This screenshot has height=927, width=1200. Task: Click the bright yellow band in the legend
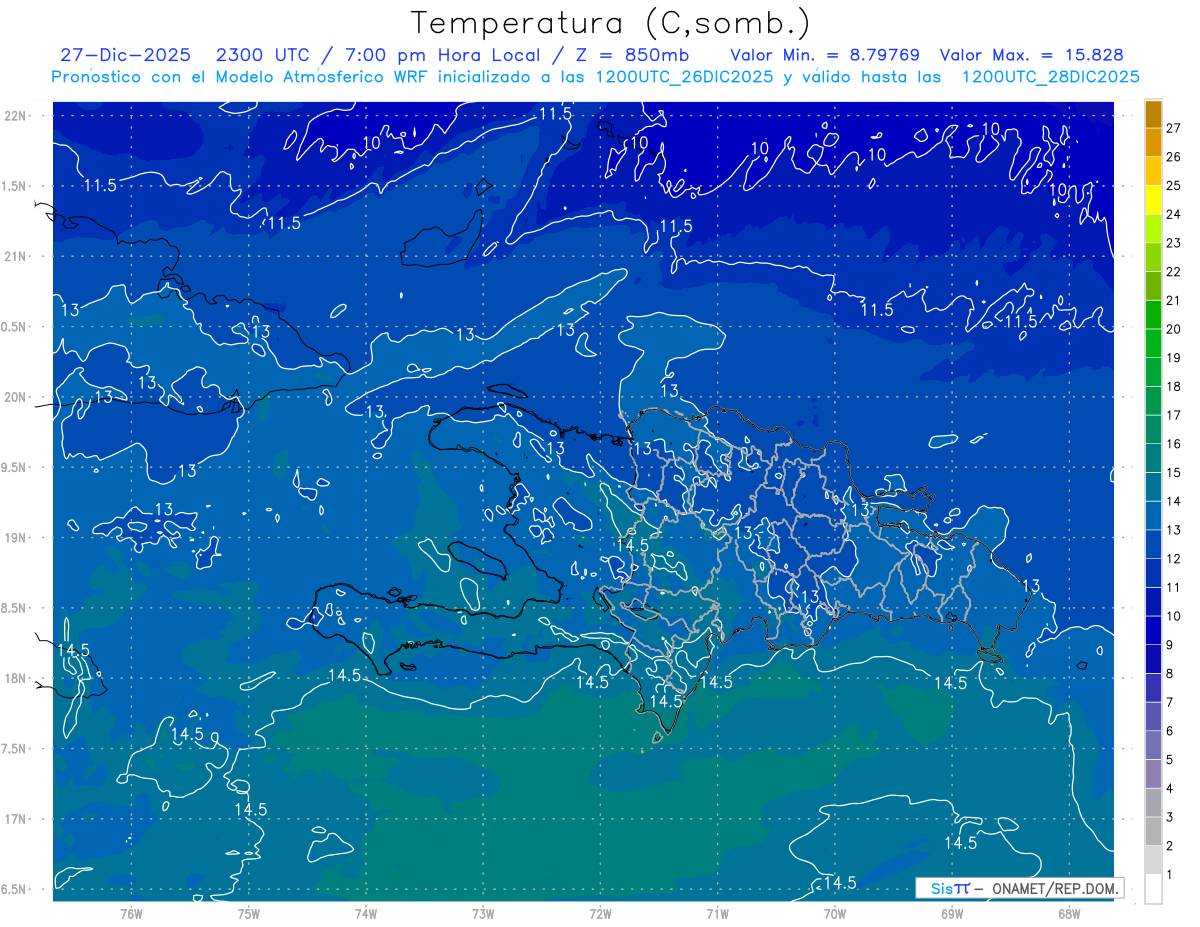coord(1153,200)
